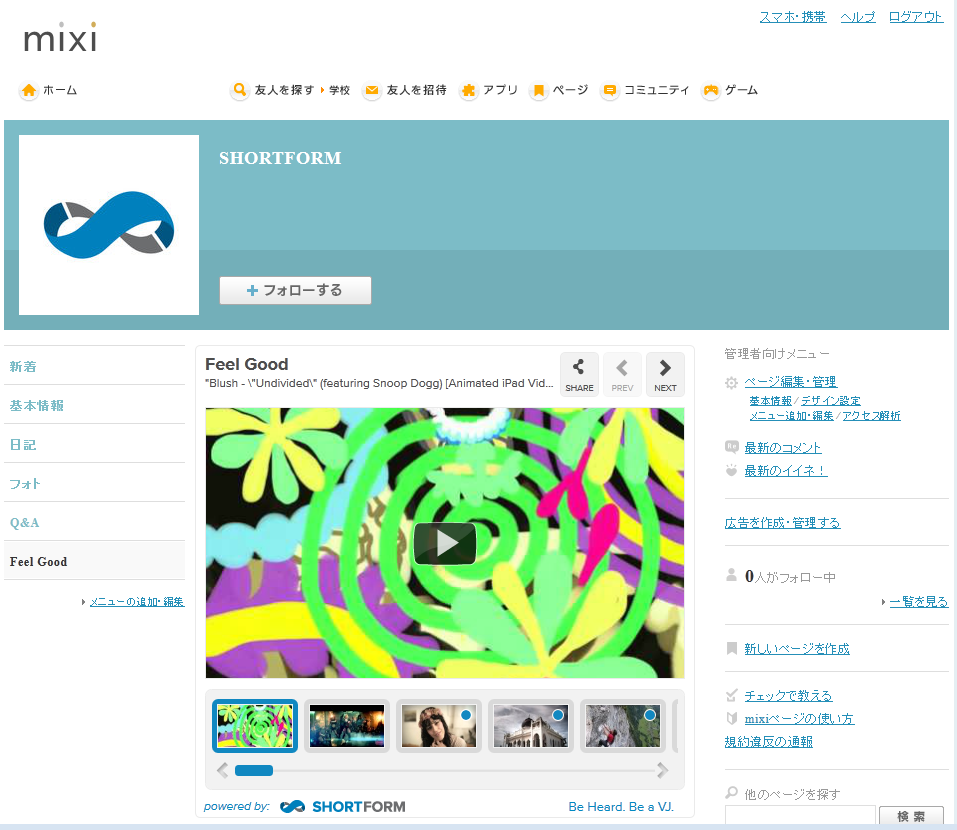The width and height of the screenshot is (957, 830).
Task: Open 新しいページを作成 link
Action: [796, 649]
